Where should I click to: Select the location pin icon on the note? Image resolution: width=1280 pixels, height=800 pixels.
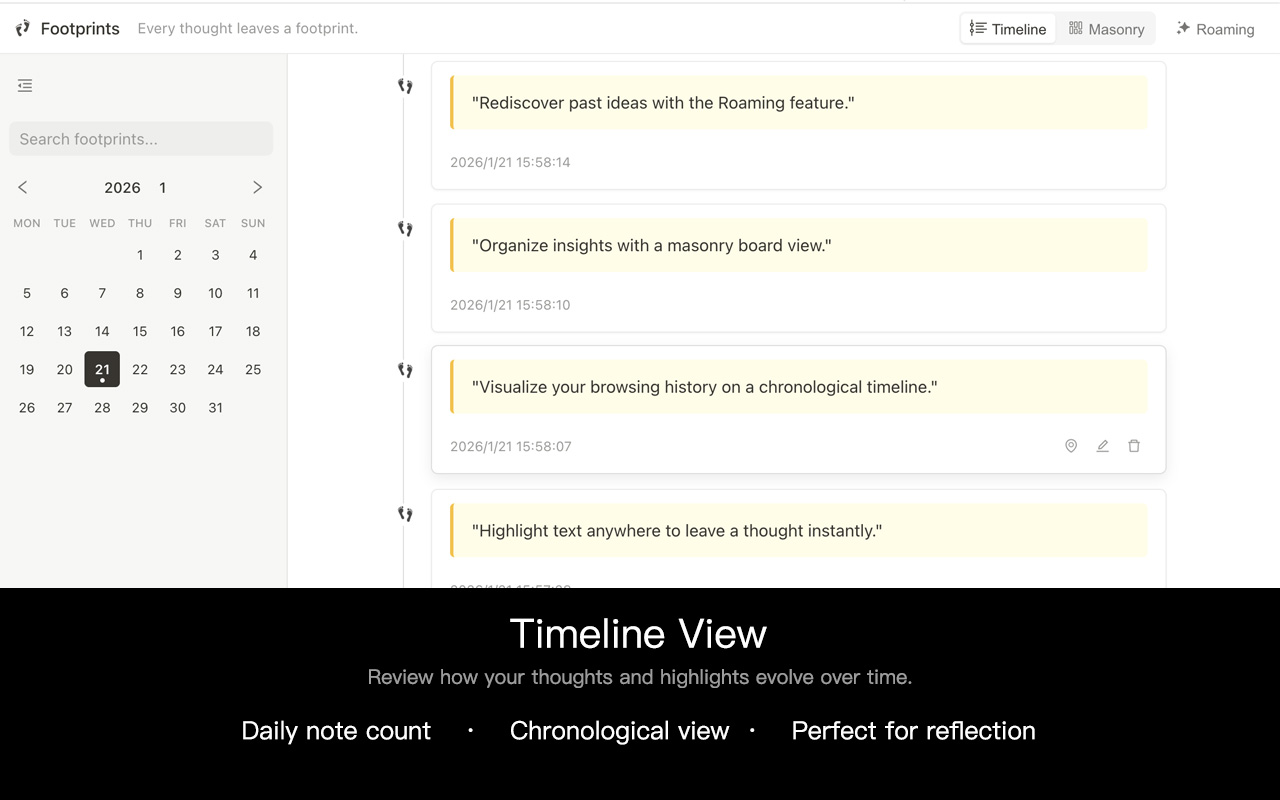point(1071,446)
